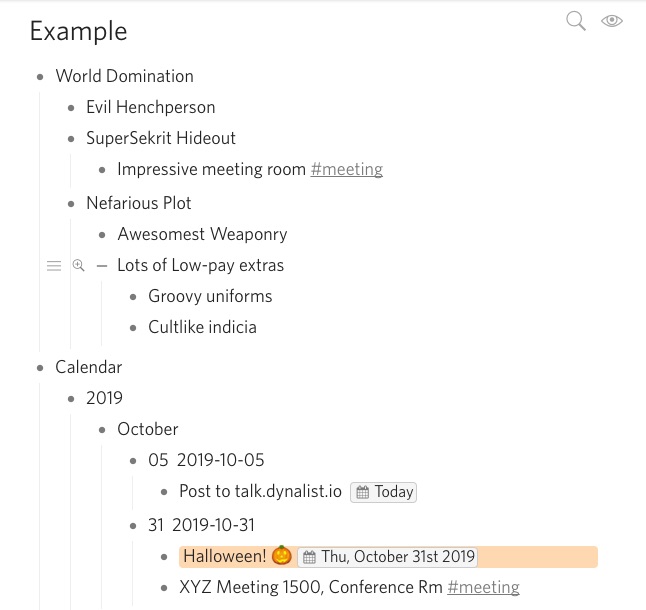Click calendar icon in October 31st date
646x610 pixels.
coord(309,557)
